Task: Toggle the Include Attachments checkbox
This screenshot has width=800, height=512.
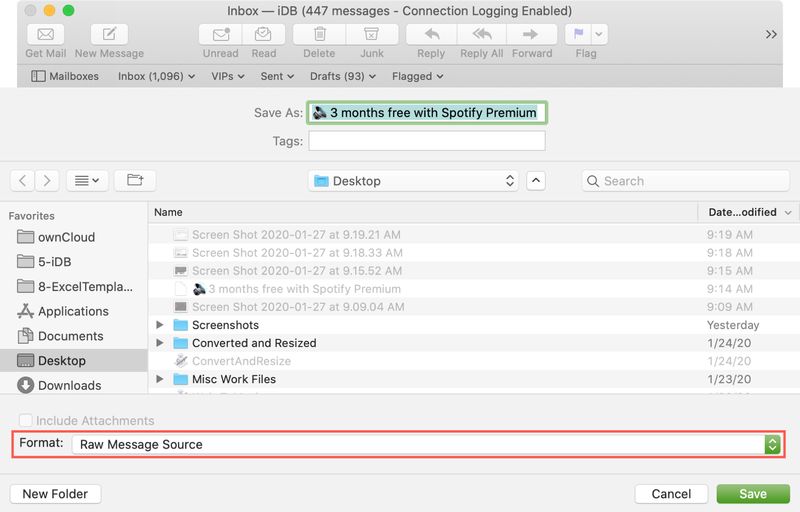Action: click(x=25, y=420)
